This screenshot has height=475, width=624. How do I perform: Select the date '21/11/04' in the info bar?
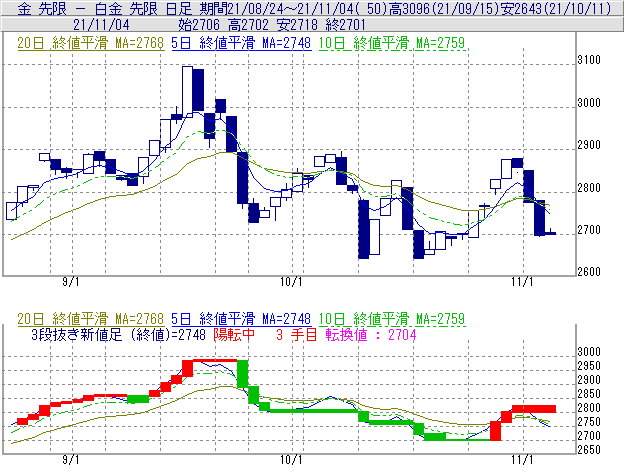coord(101,25)
